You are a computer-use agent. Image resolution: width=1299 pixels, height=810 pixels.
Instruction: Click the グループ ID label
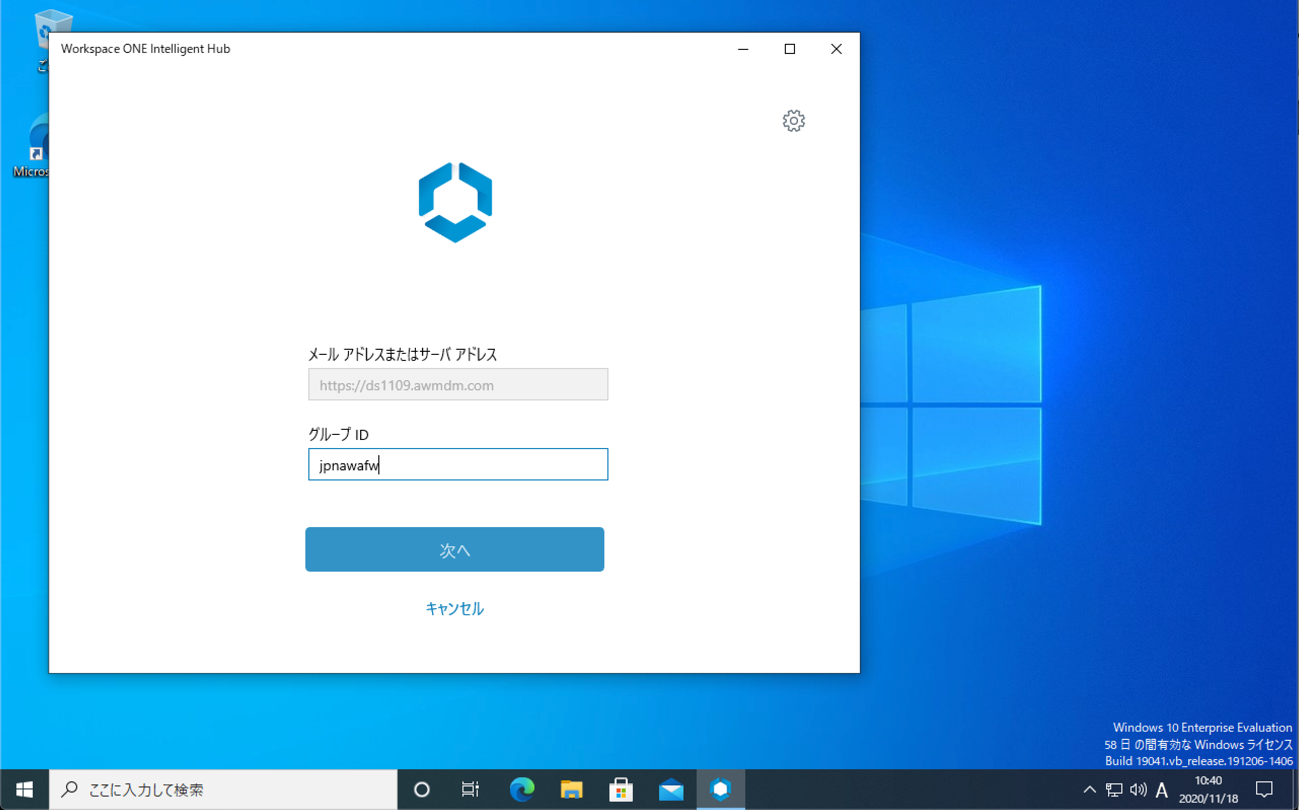(339, 435)
